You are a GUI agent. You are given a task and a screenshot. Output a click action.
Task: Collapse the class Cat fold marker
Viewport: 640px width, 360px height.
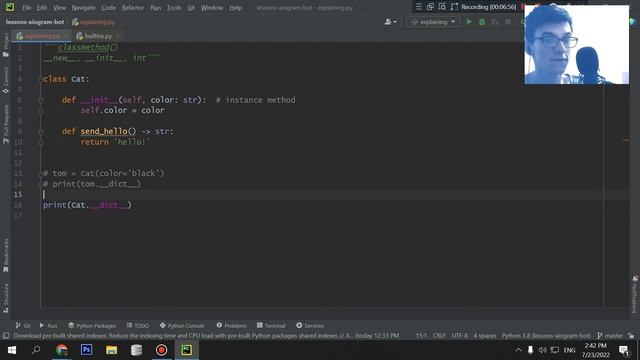[41, 79]
